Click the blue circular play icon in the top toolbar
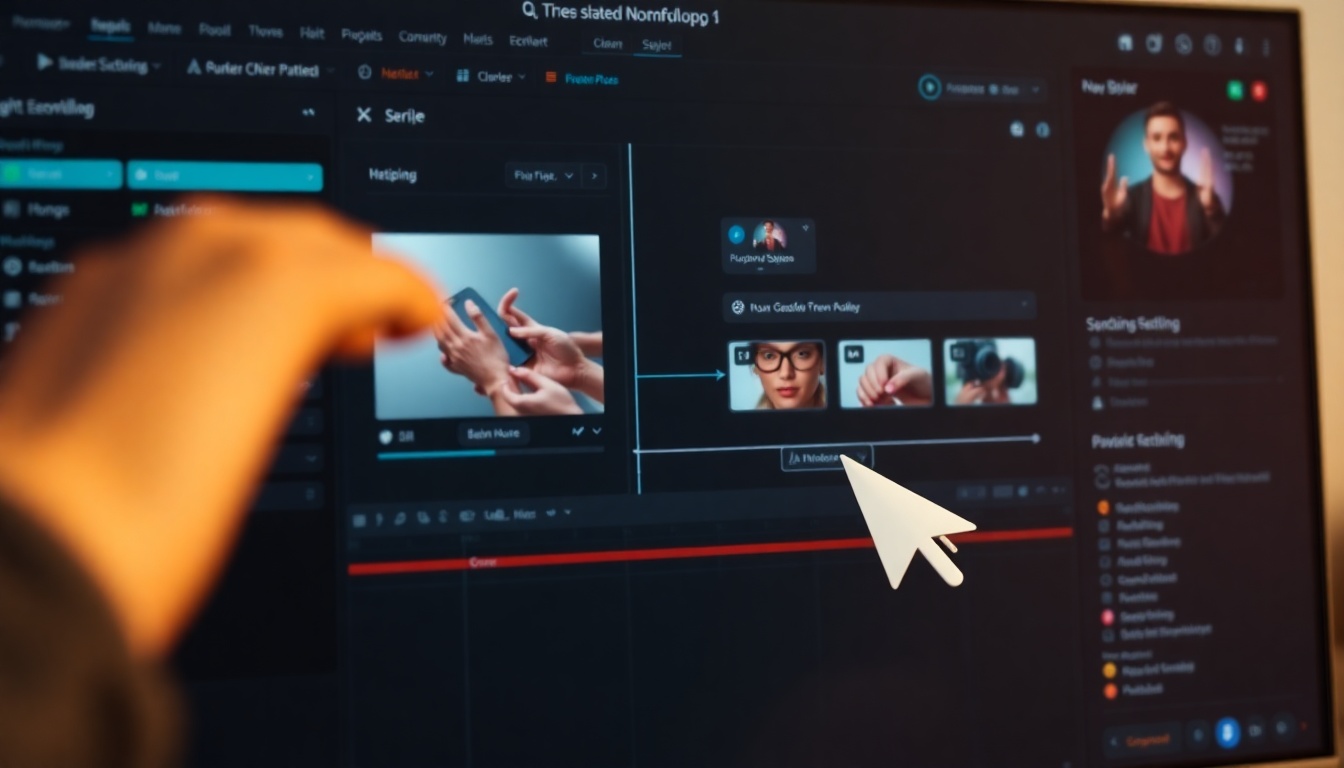Screen dimensions: 1344x768 point(930,88)
